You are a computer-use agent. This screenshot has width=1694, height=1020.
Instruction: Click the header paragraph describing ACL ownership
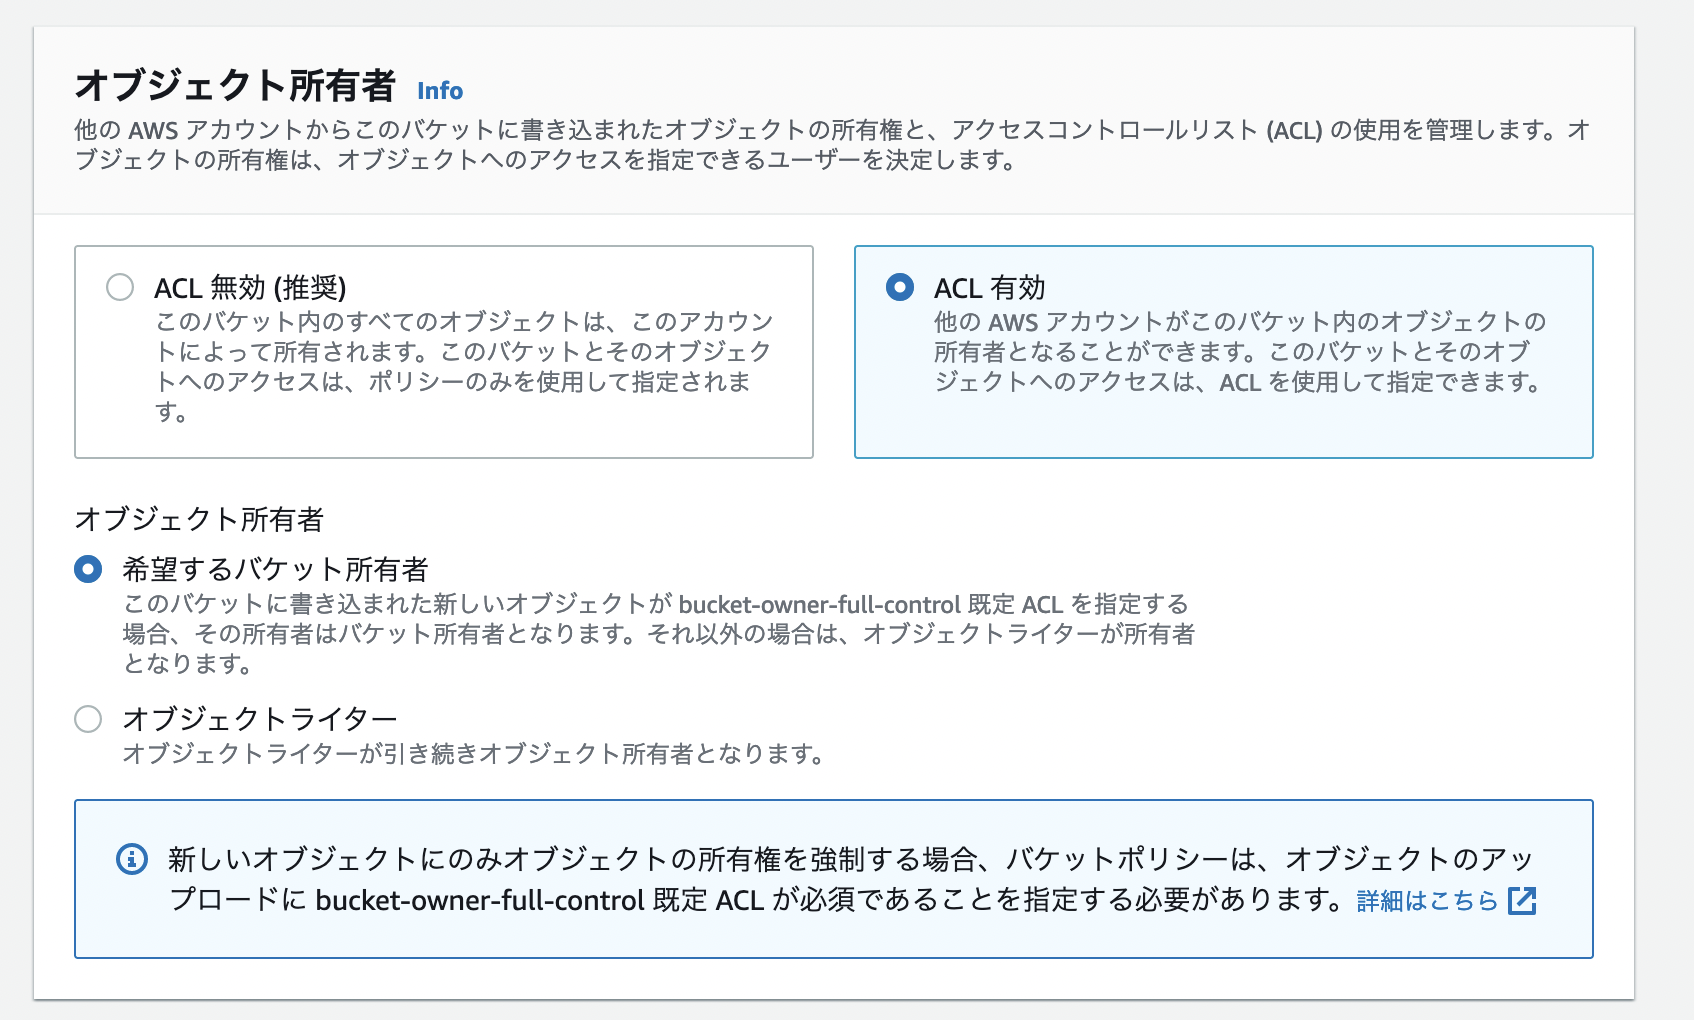(x=830, y=145)
